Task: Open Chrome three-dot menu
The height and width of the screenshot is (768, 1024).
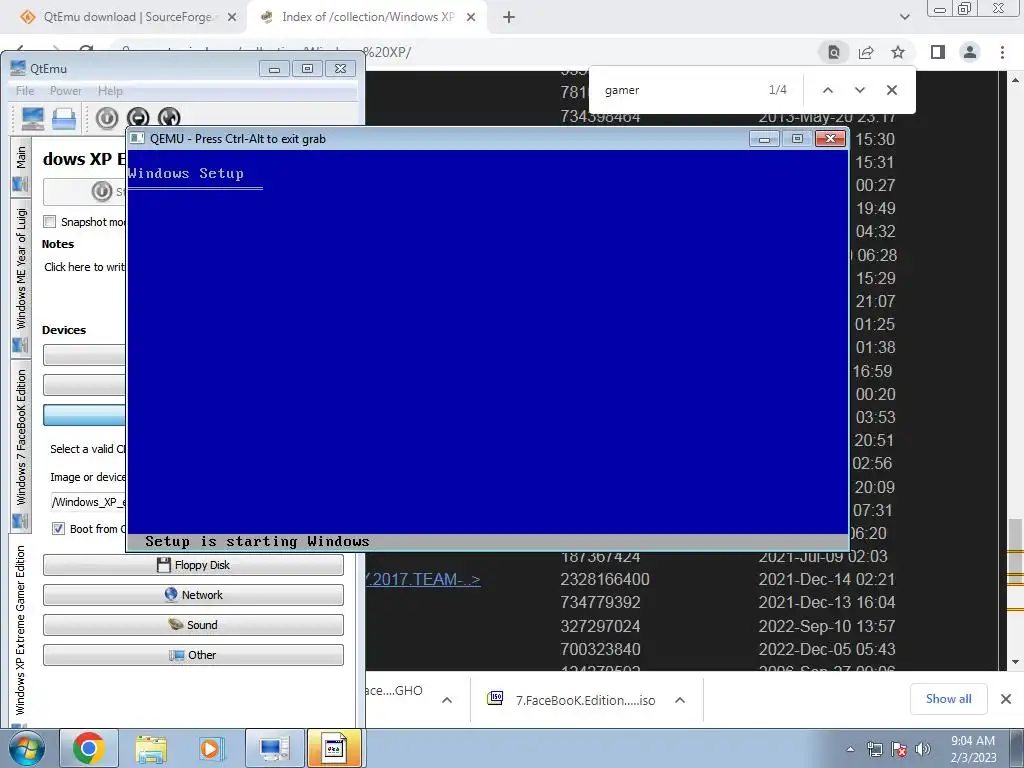Action: [1002, 52]
